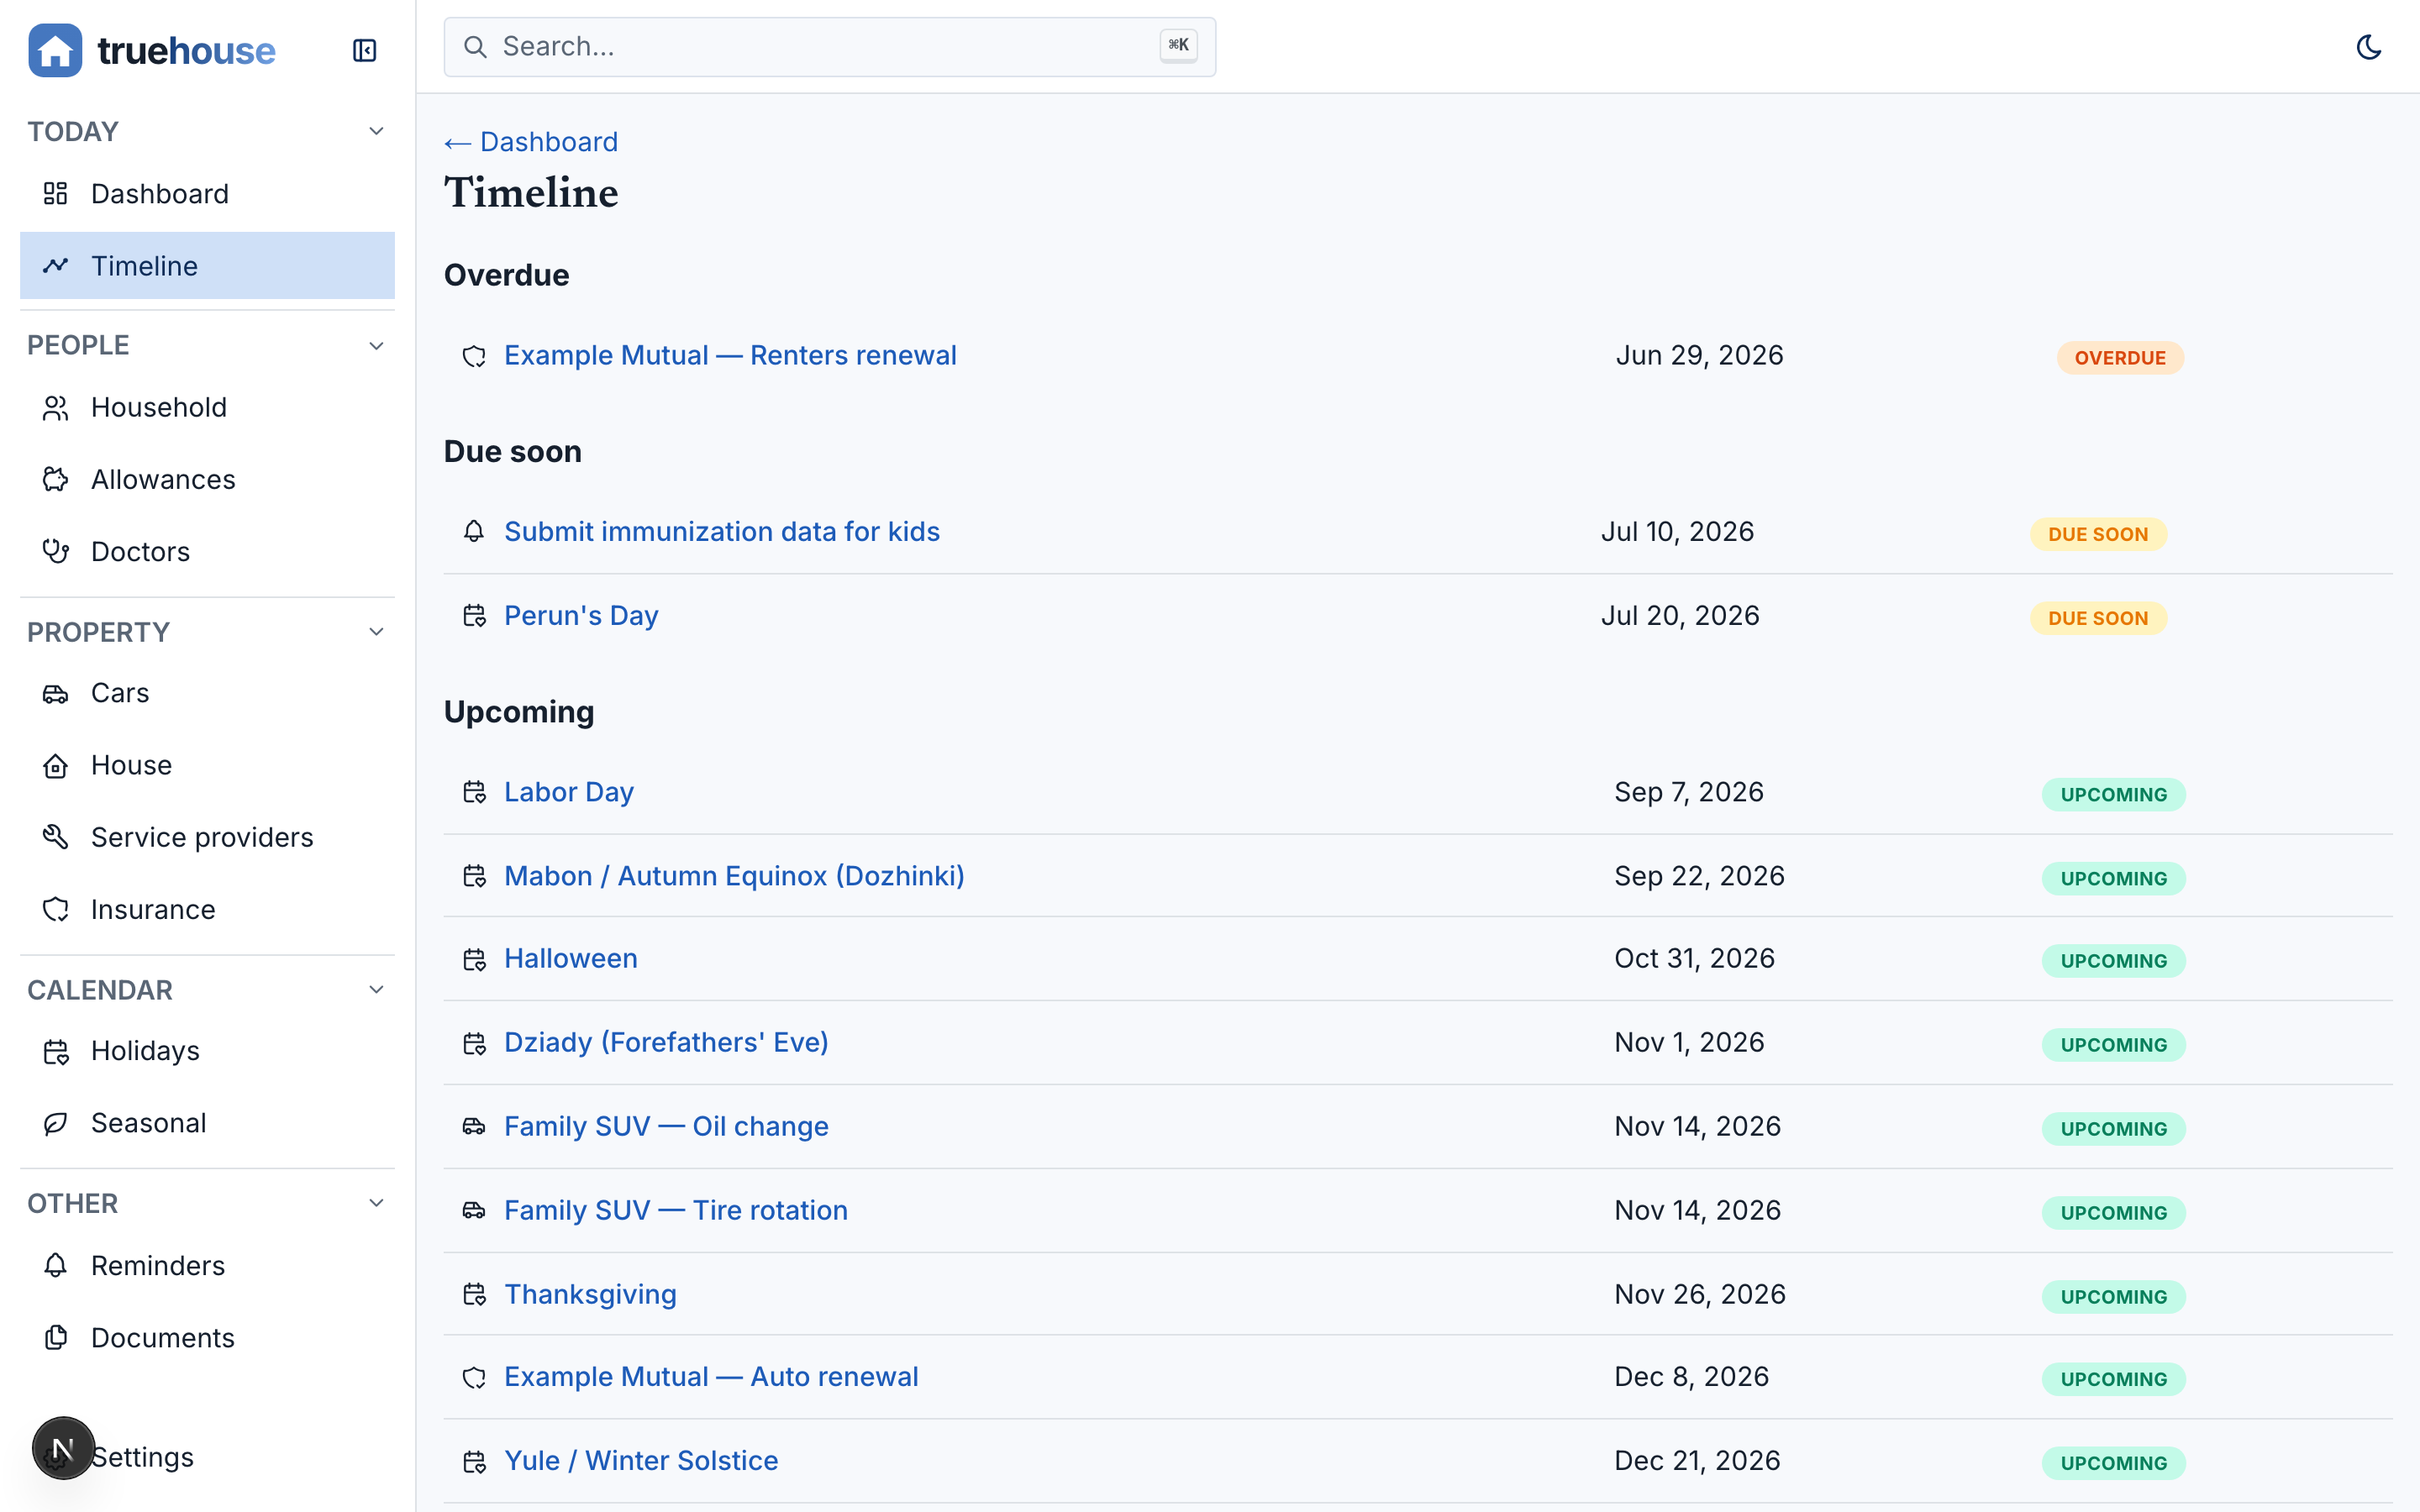Viewport: 2420px width, 1512px height.
Task: Open Family SUV — Oil change
Action: coord(666,1126)
